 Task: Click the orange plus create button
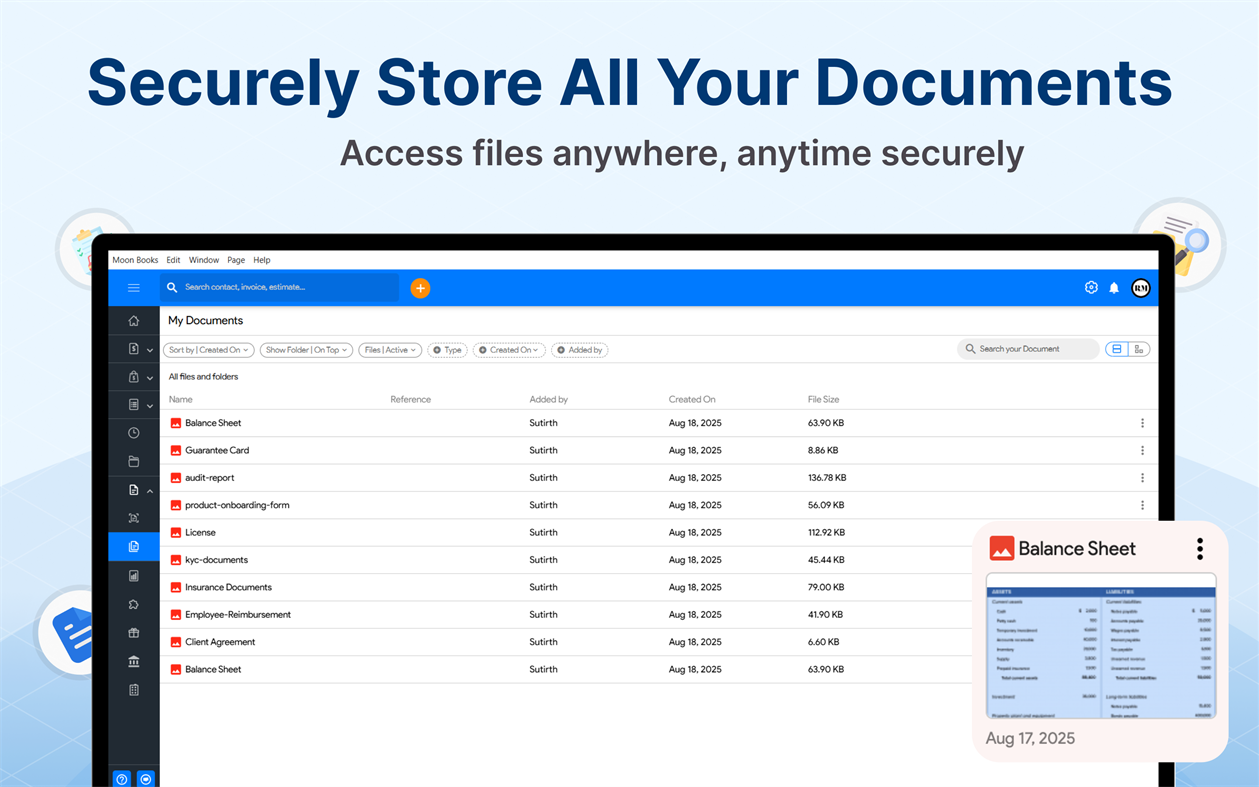pos(420,288)
